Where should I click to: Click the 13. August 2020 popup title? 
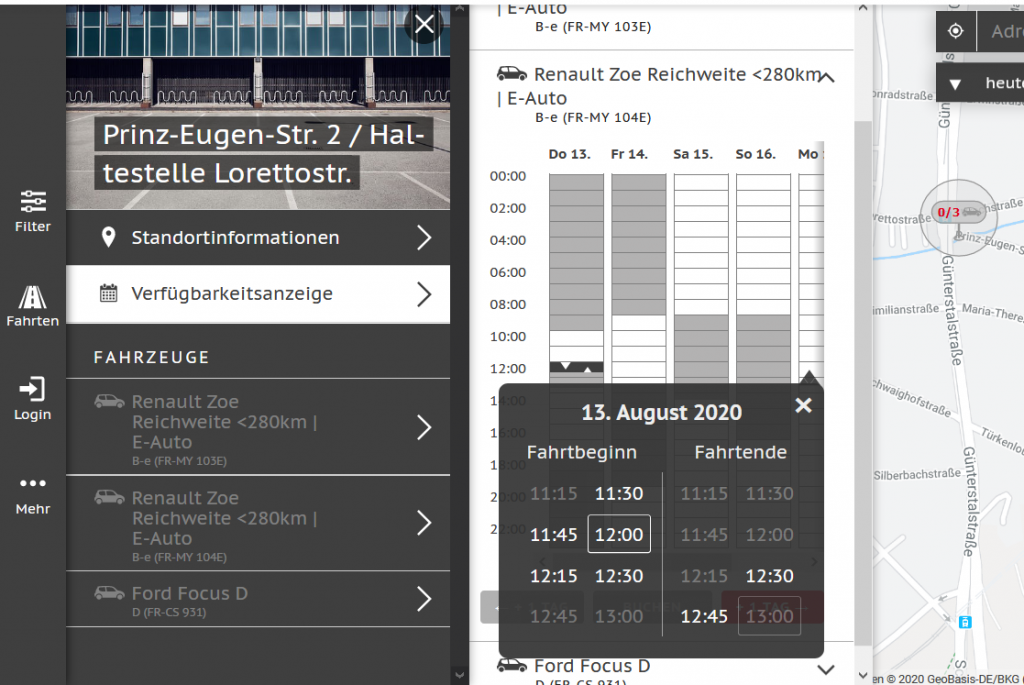[662, 413]
